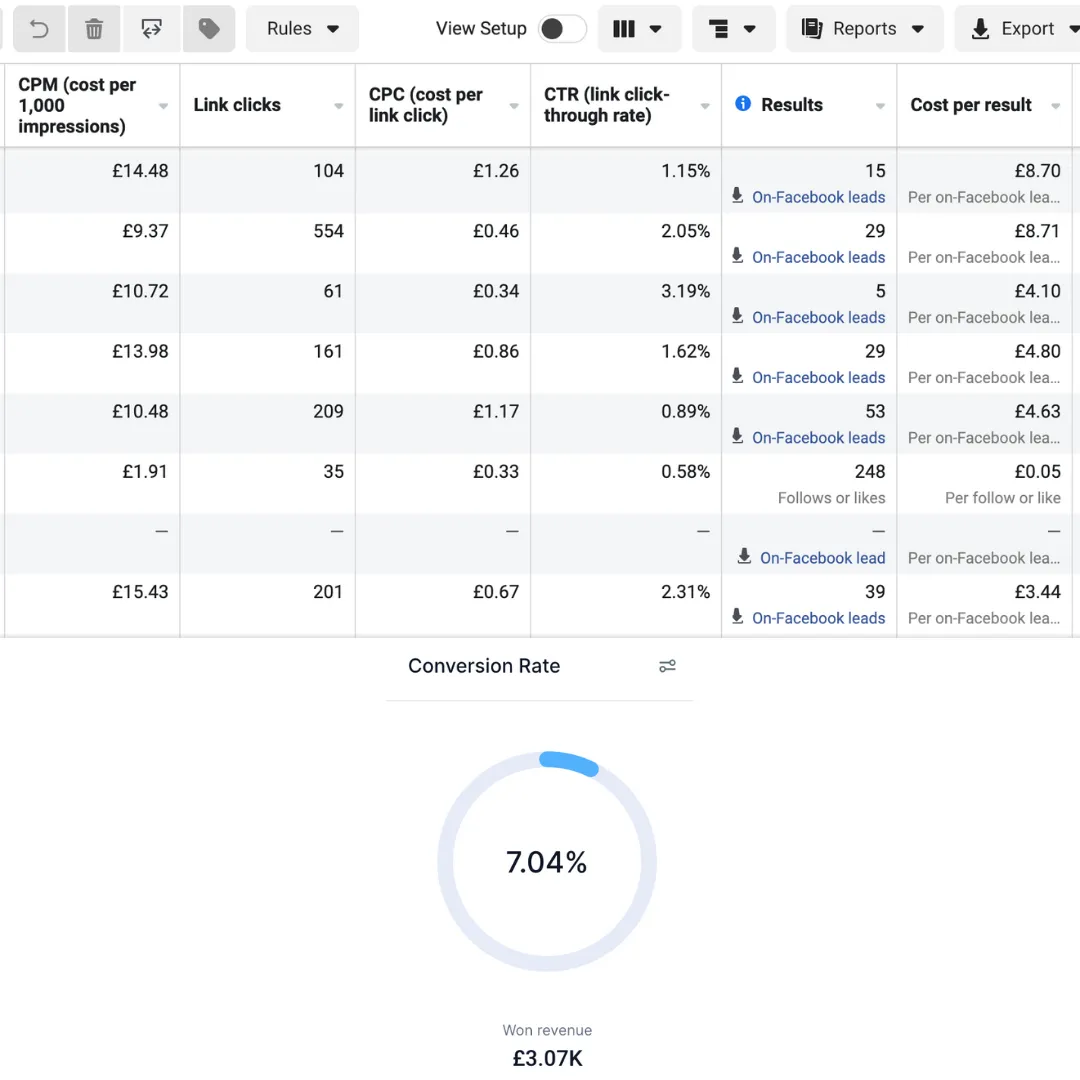Viewport: 1080px width, 1080px height.
Task: Open On-Facebook leads link with 39 results
Action: click(818, 619)
